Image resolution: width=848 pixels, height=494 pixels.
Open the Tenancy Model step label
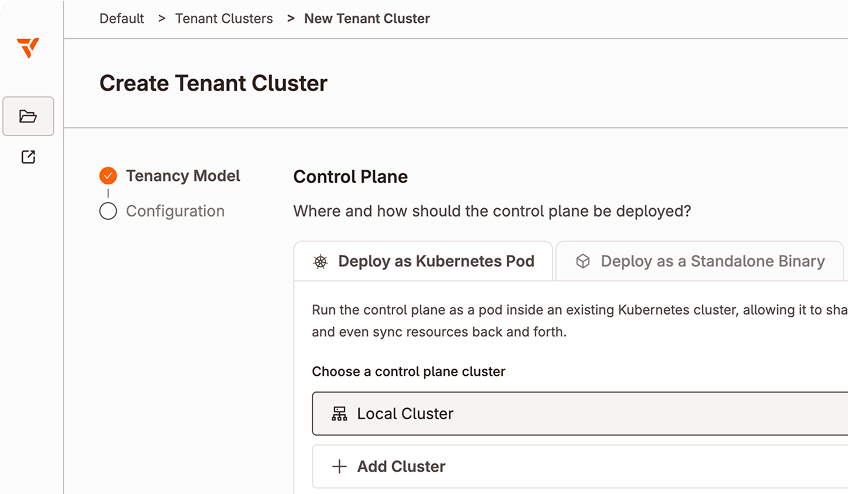click(x=183, y=176)
